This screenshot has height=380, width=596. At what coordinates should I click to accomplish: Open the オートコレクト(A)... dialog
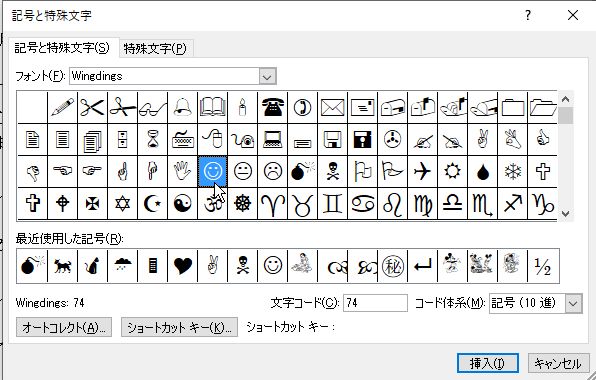click(x=64, y=327)
